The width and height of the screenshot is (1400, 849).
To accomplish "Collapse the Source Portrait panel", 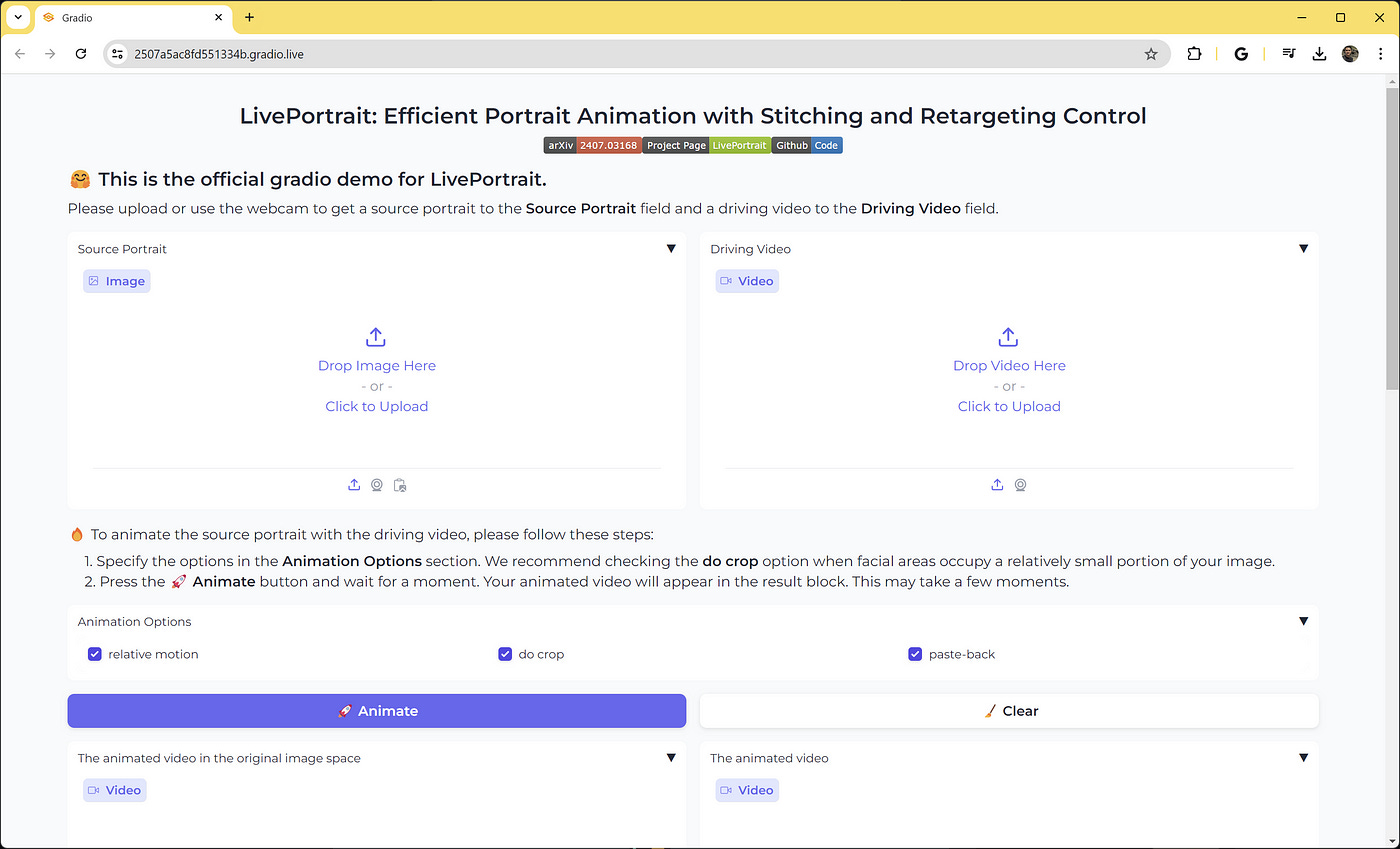I will [x=671, y=248].
